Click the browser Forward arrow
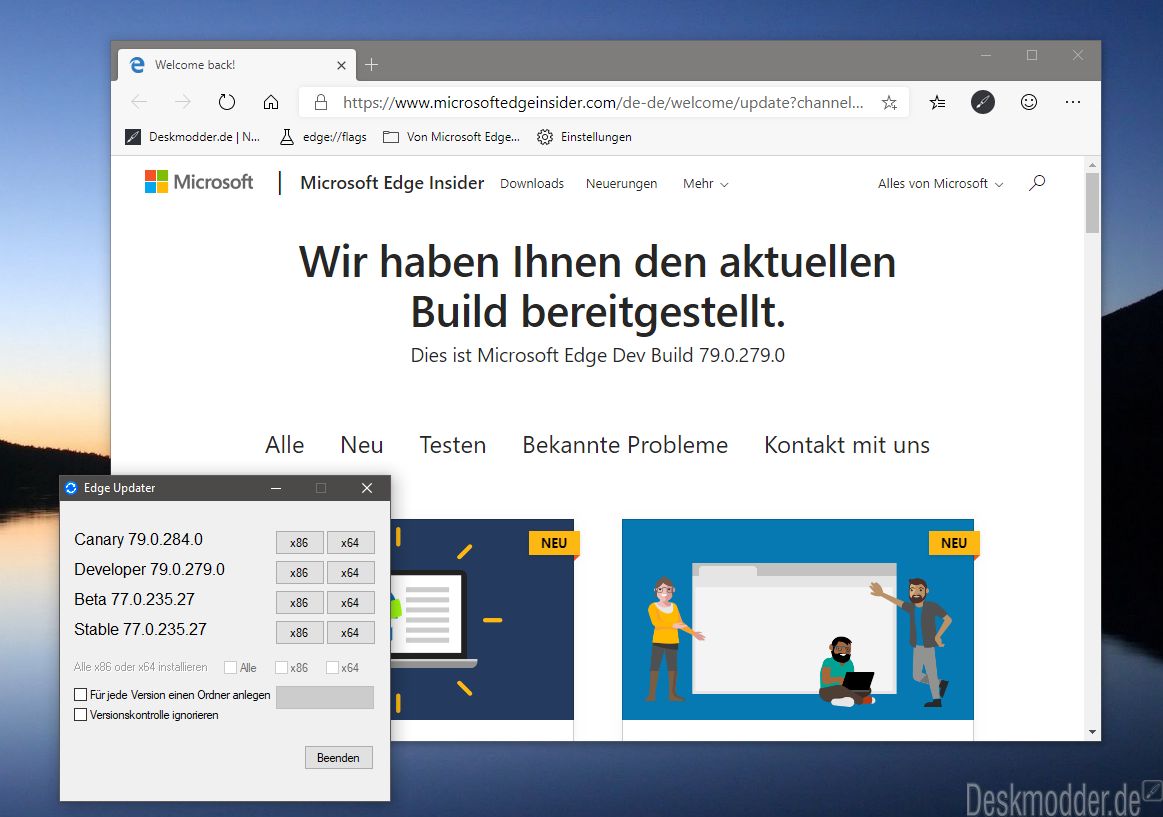This screenshot has width=1163, height=817. (183, 102)
